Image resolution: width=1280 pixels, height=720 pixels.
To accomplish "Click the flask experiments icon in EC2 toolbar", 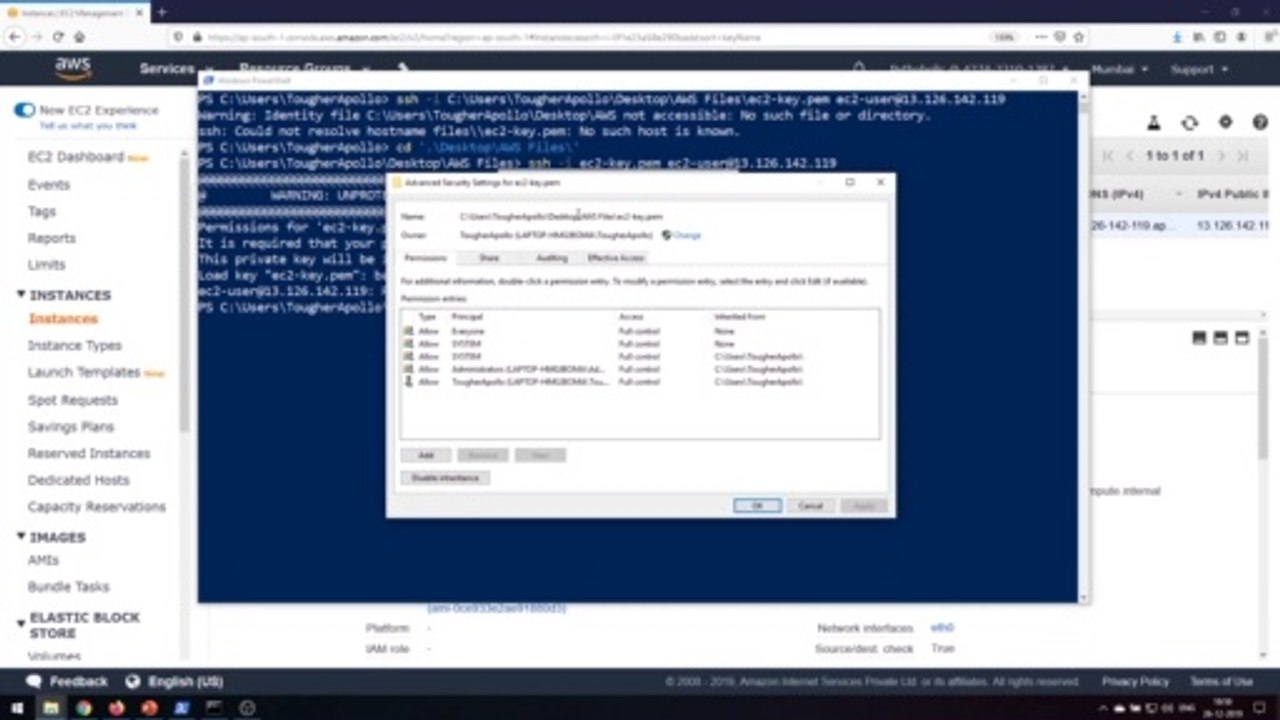I will pos(1154,123).
